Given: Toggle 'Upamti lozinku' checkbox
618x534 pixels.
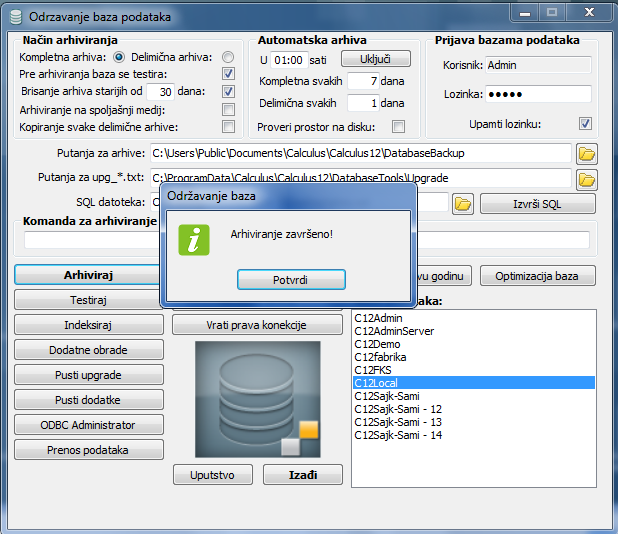Looking at the screenshot, I should 586,124.
